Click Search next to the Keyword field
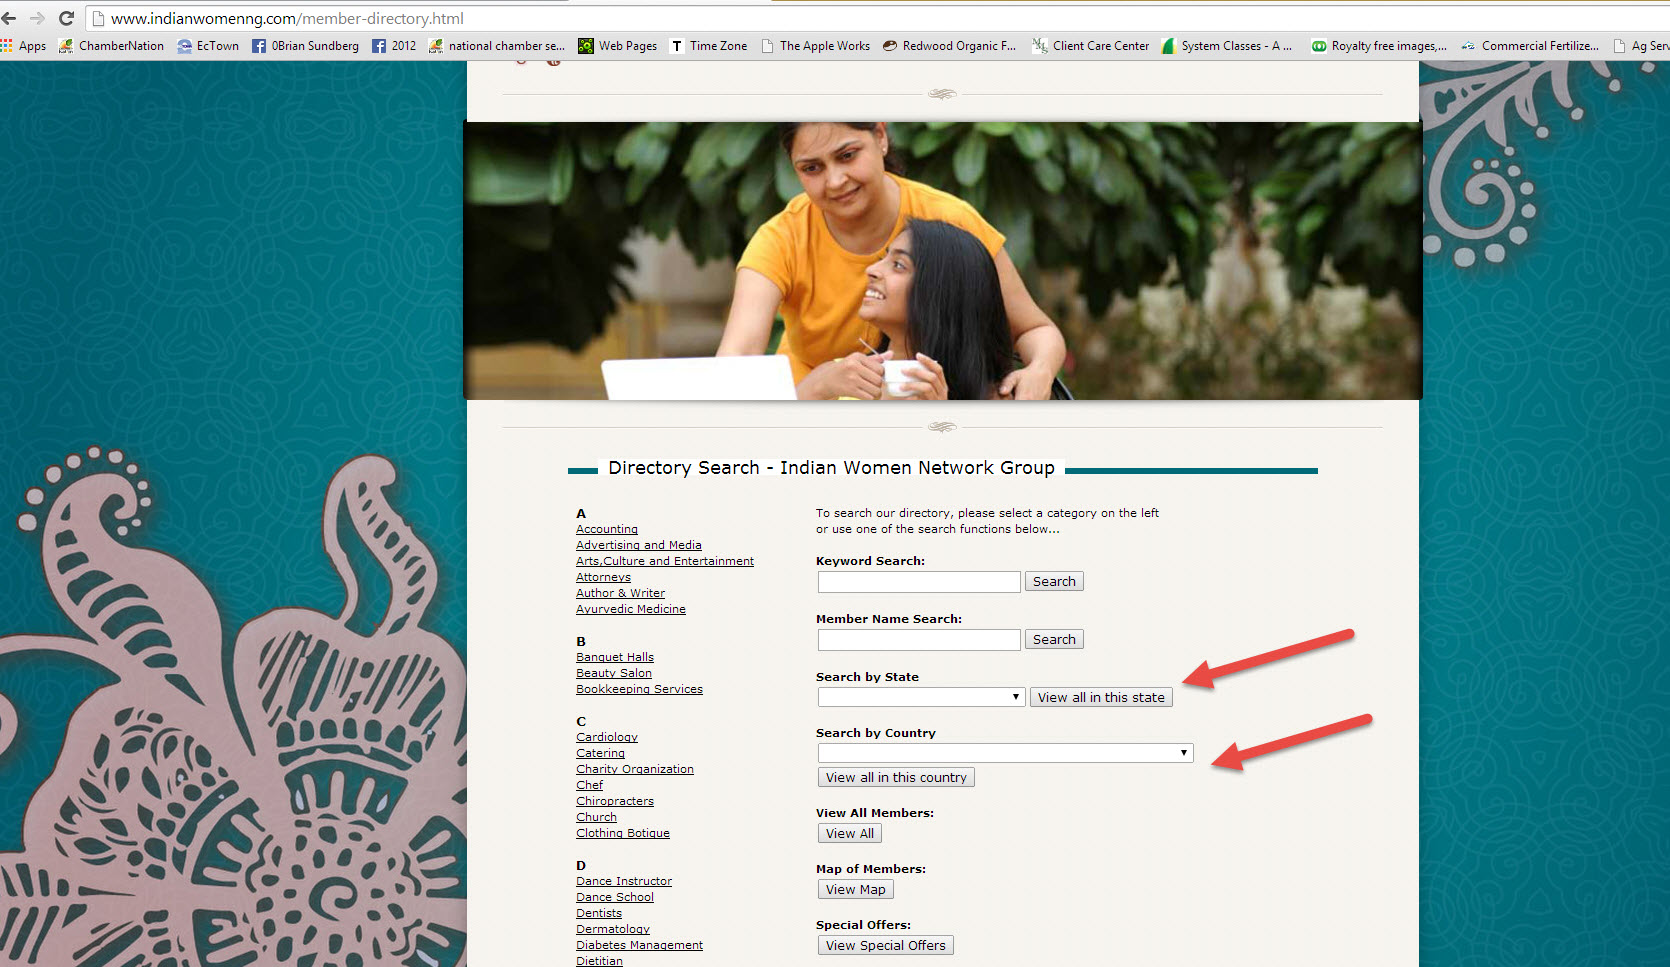Screen dimensions: 1670x967 [x=1054, y=582]
